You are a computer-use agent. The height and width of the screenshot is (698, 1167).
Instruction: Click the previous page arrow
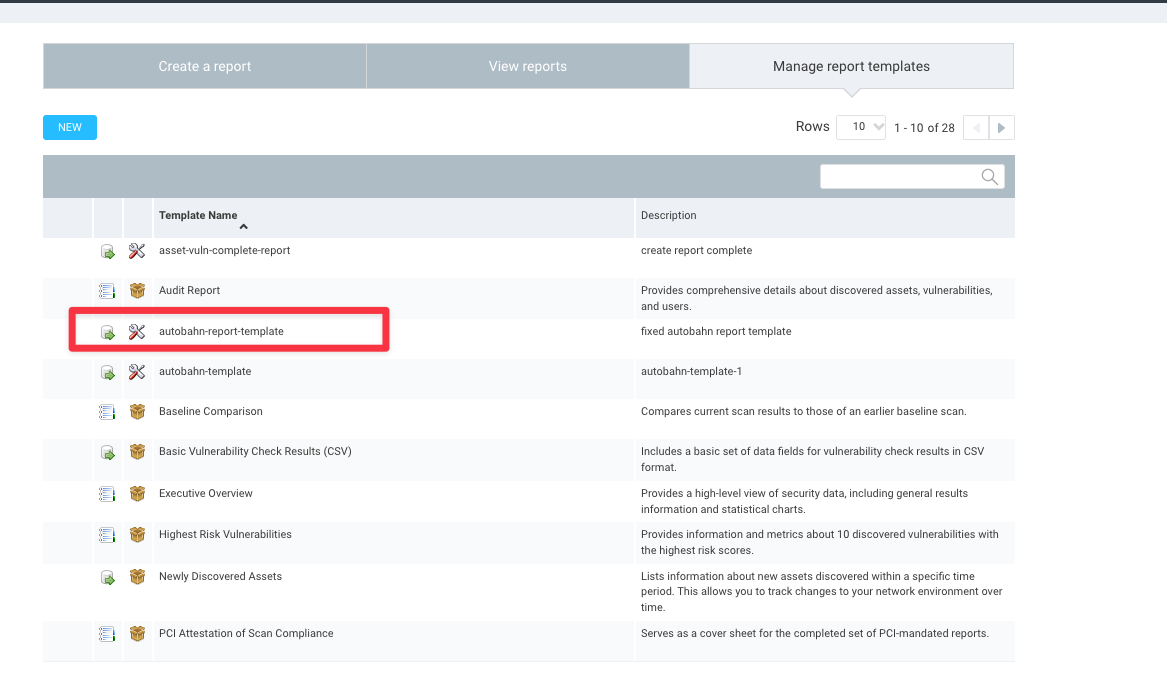coord(976,128)
